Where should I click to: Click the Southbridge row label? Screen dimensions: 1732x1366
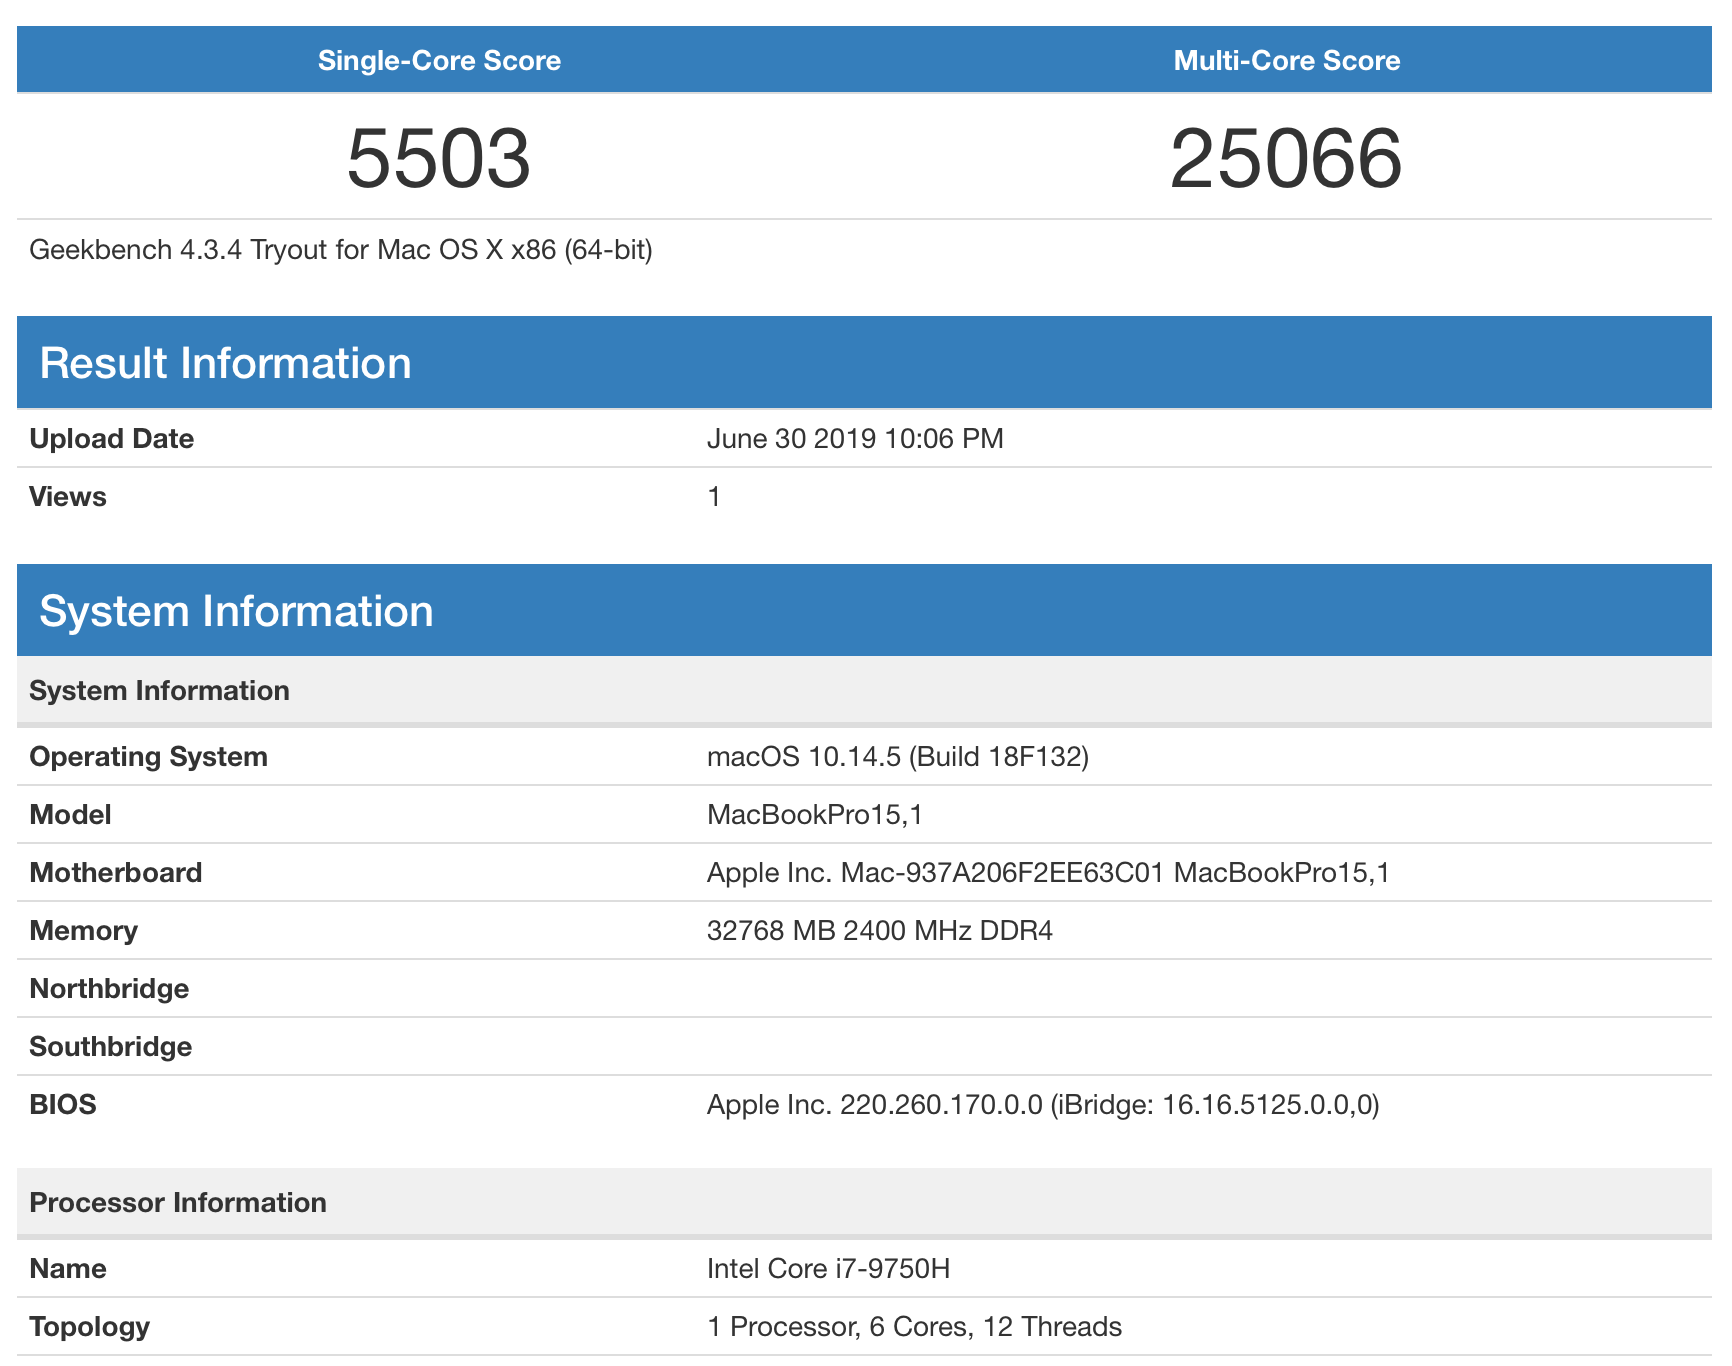coord(111,1047)
